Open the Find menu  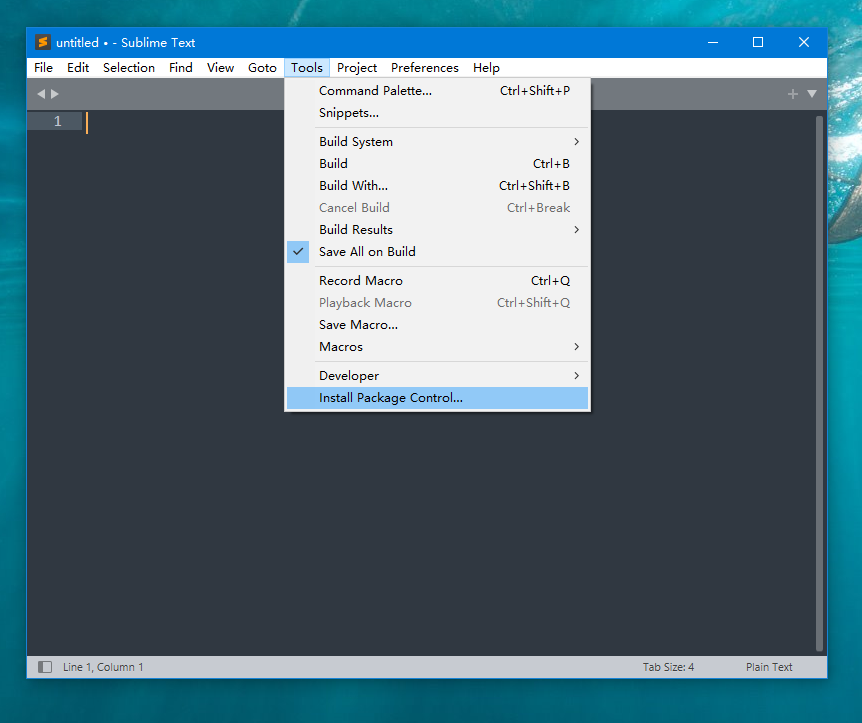point(181,68)
